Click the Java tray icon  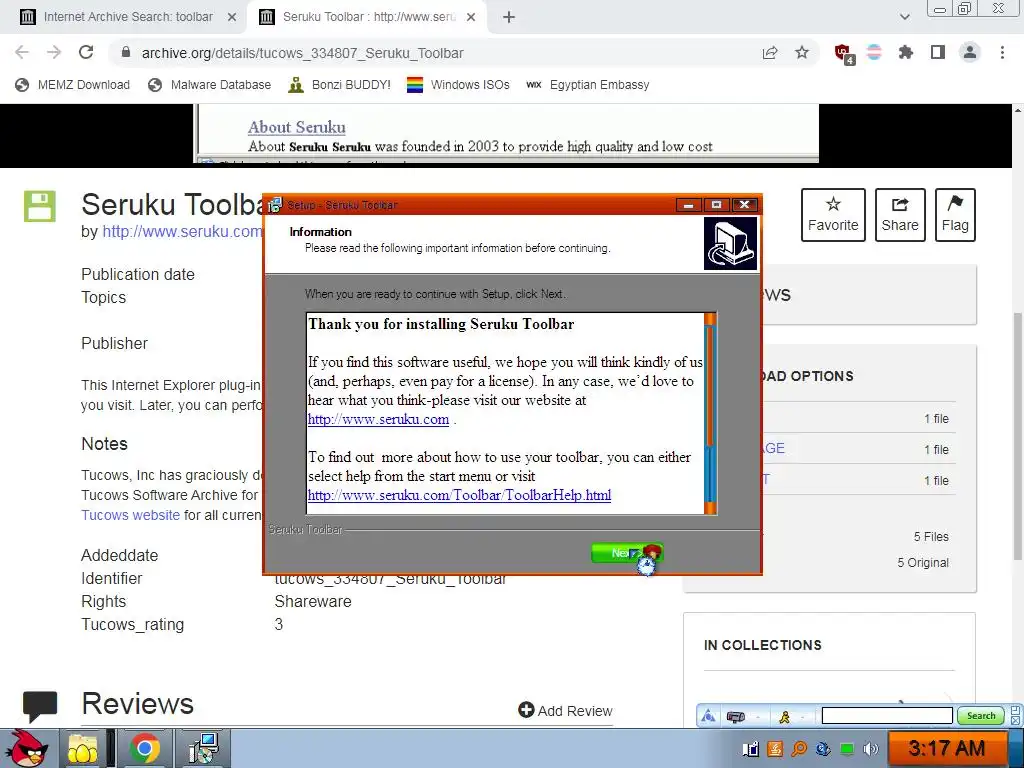[775, 749]
